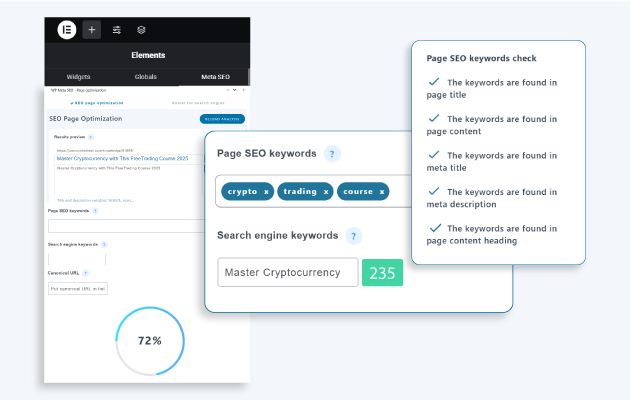Select the Meta SEO tab

click(215, 77)
